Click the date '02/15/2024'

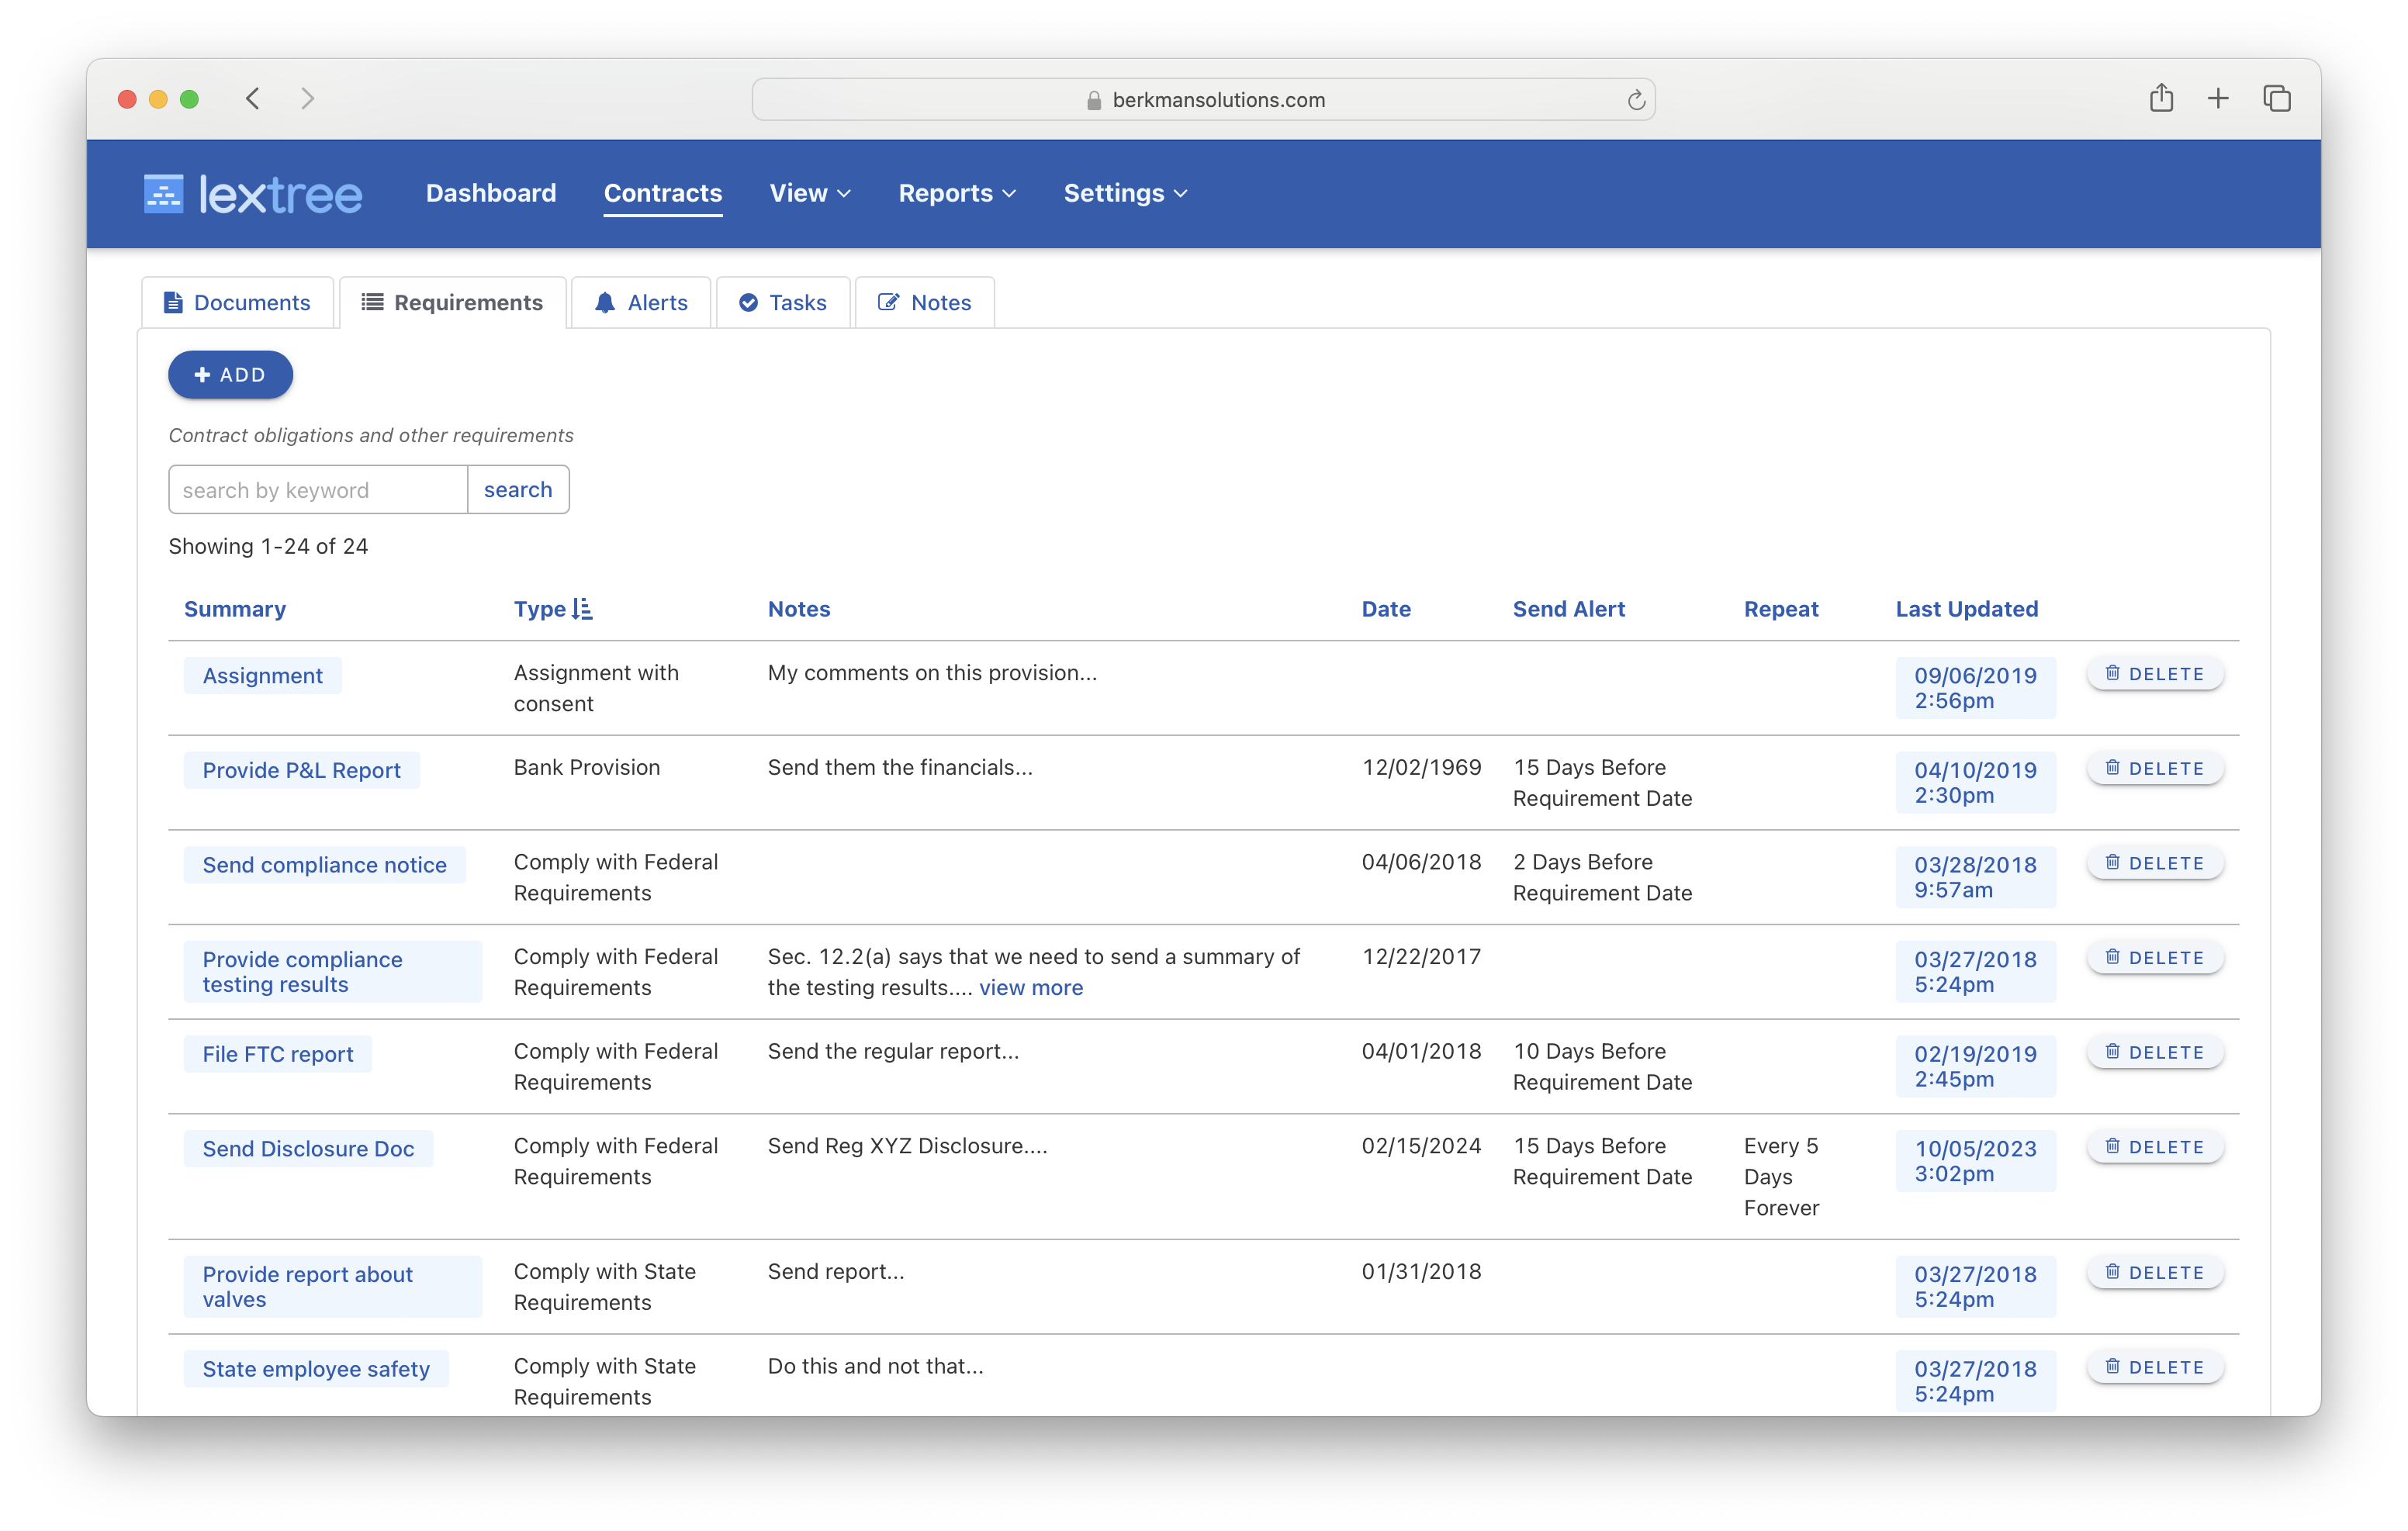tap(1421, 1146)
